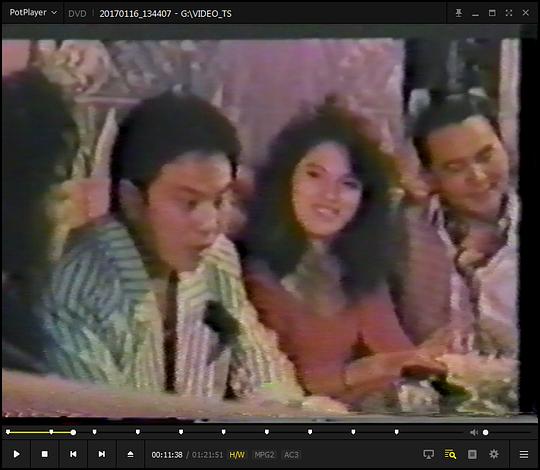Click the DVD label in the title bar
The width and height of the screenshot is (540, 470).
coord(77,13)
